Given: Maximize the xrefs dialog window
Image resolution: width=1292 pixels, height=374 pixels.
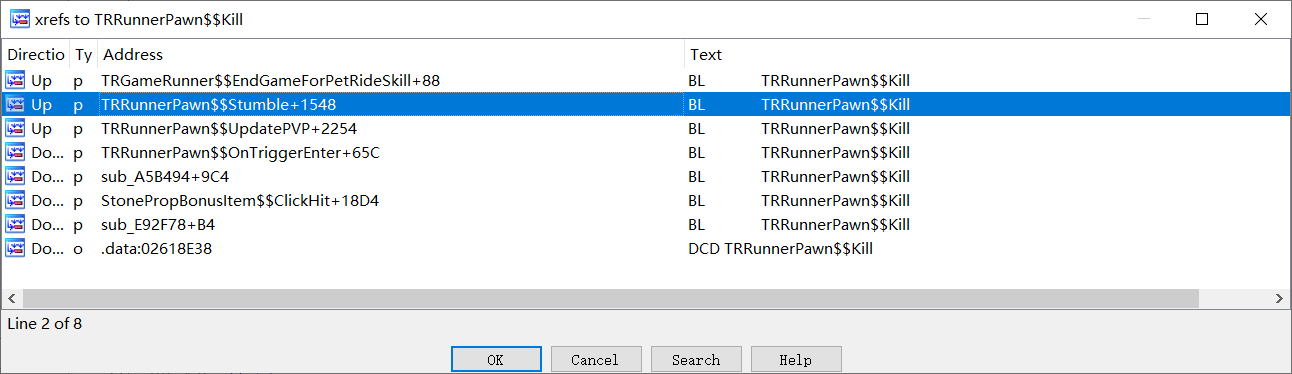Looking at the screenshot, I should pos(1202,19).
